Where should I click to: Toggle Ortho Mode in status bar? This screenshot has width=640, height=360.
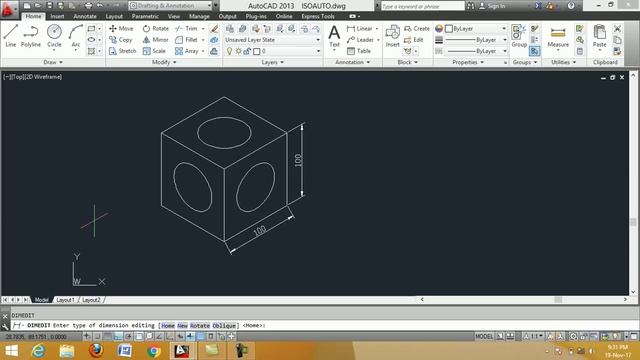118,336
